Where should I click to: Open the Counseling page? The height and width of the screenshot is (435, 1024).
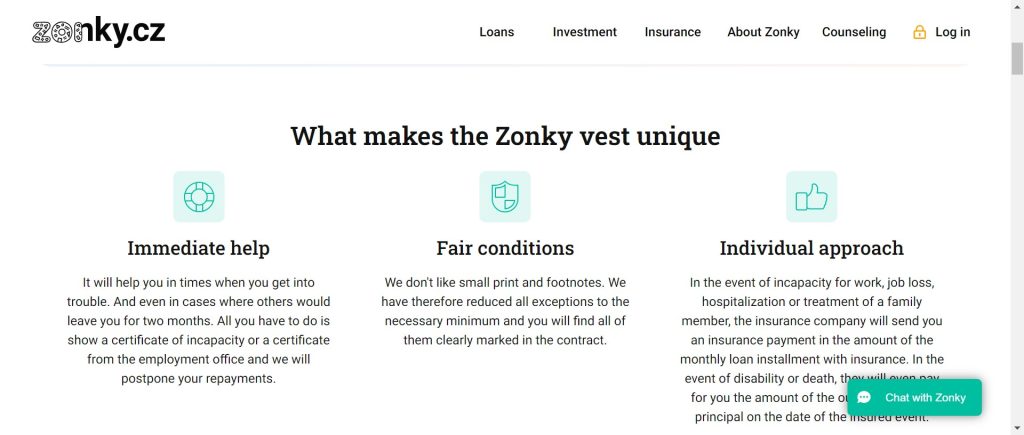coord(853,32)
